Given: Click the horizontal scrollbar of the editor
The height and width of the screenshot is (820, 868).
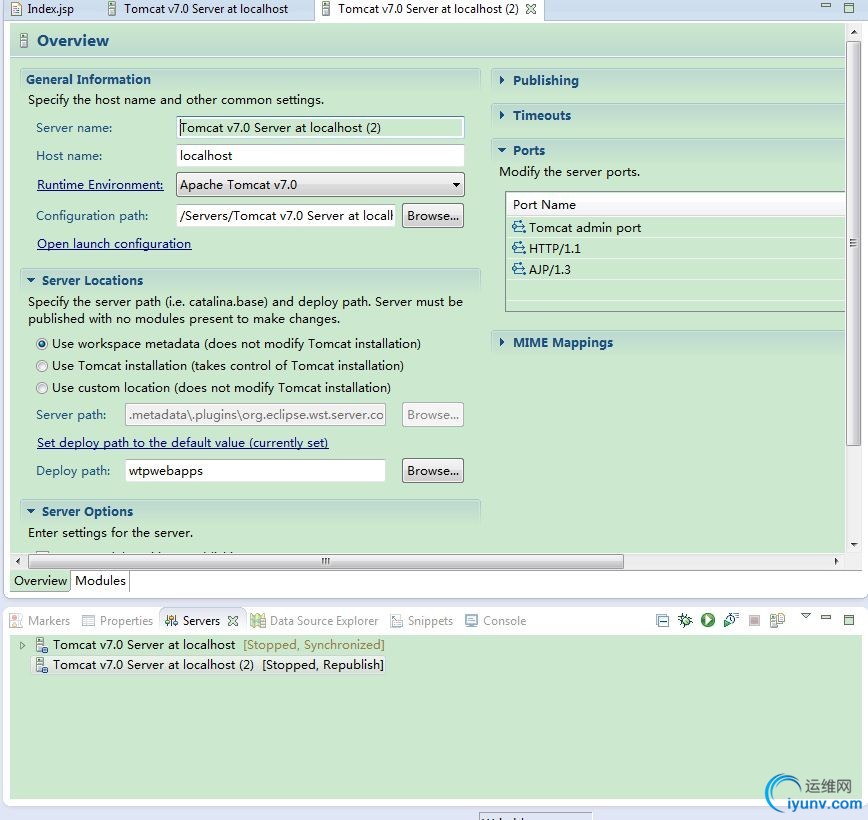Looking at the screenshot, I should point(326,561).
